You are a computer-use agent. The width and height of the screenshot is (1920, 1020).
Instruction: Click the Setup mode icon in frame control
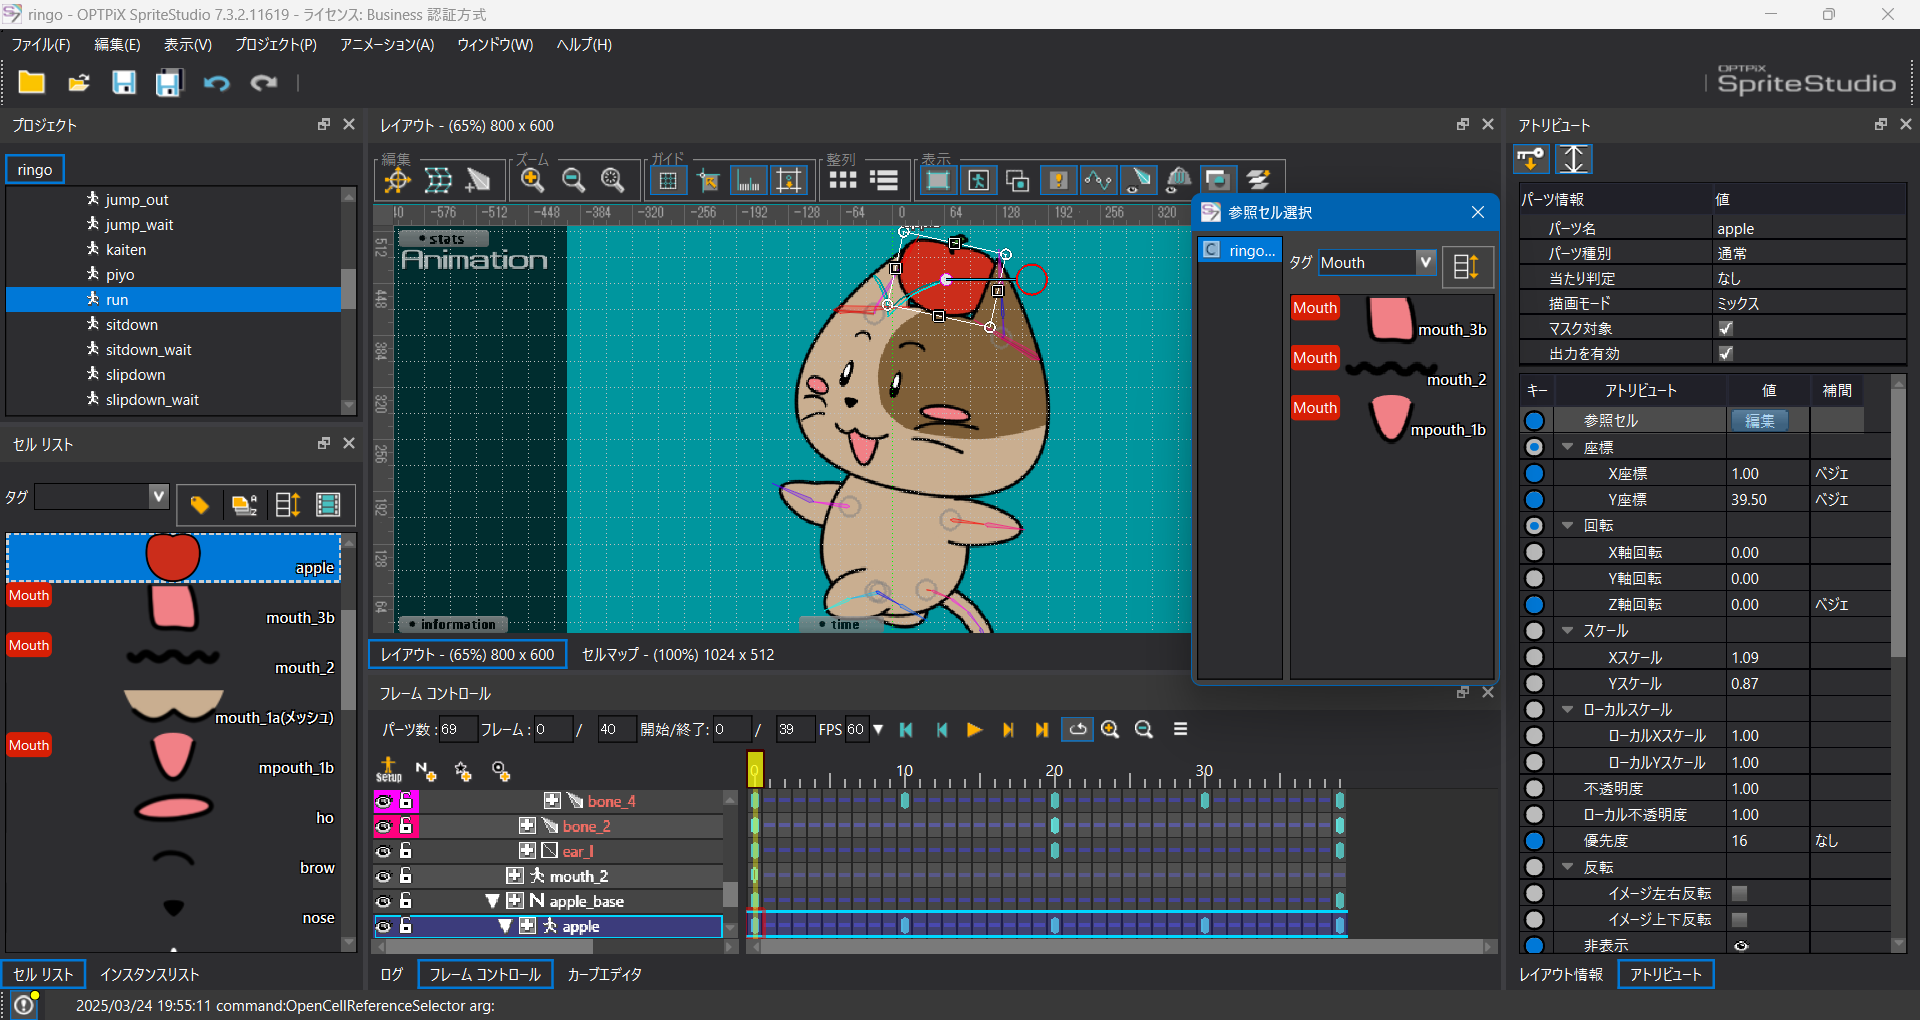click(x=389, y=770)
